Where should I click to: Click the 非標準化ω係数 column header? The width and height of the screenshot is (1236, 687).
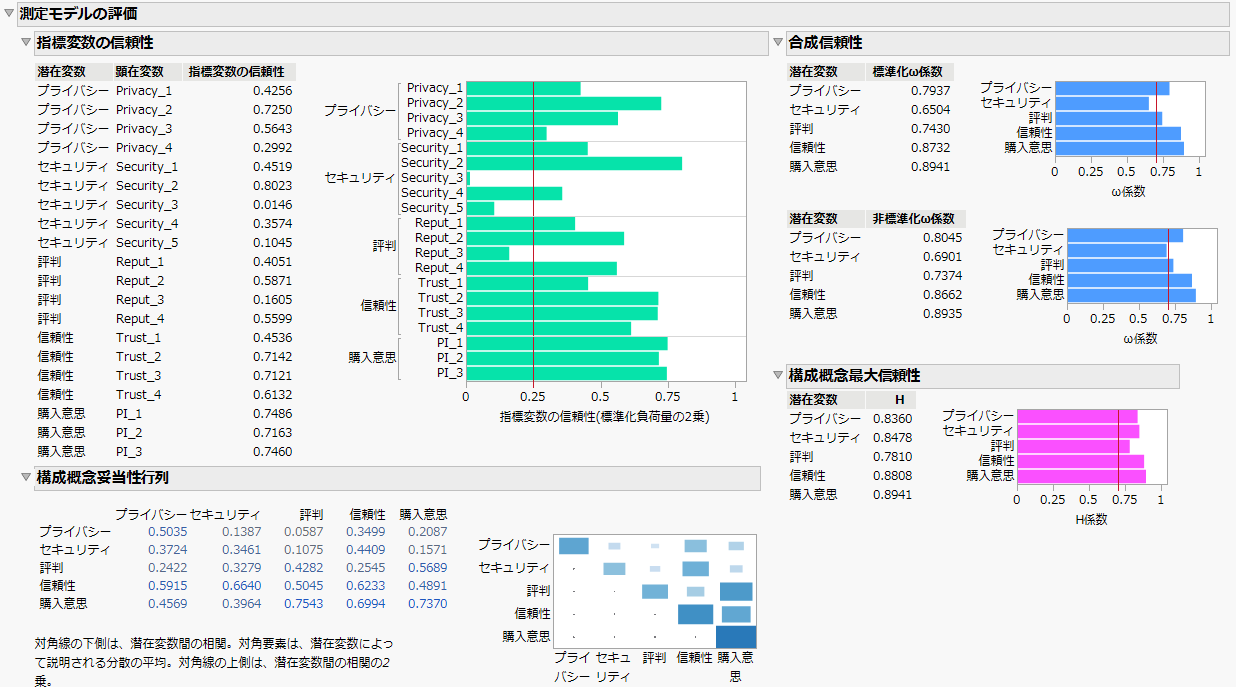(913, 218)
